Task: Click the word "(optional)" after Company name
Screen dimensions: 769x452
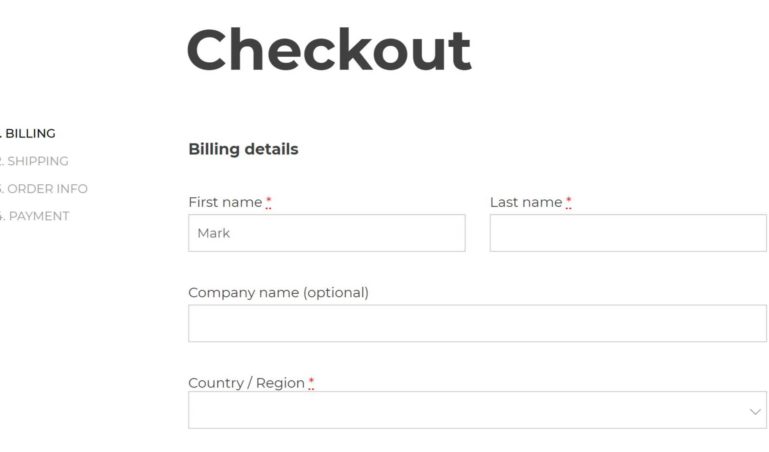Action: (336, 293)
